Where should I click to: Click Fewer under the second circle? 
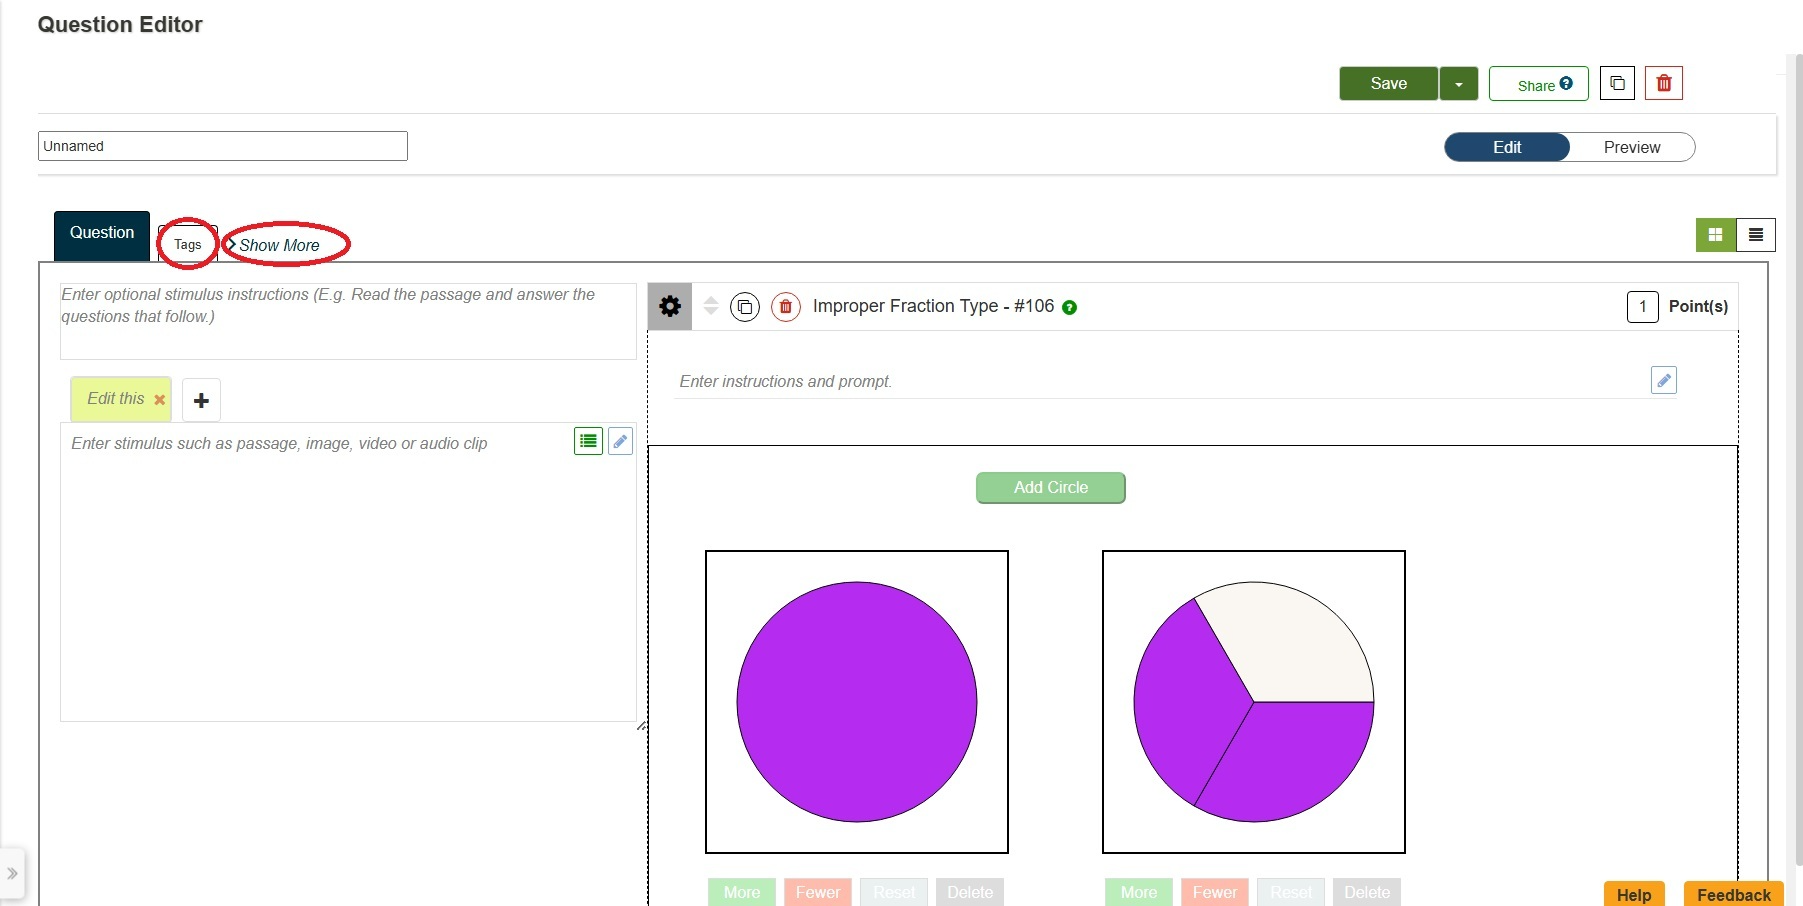(1215, 892)
